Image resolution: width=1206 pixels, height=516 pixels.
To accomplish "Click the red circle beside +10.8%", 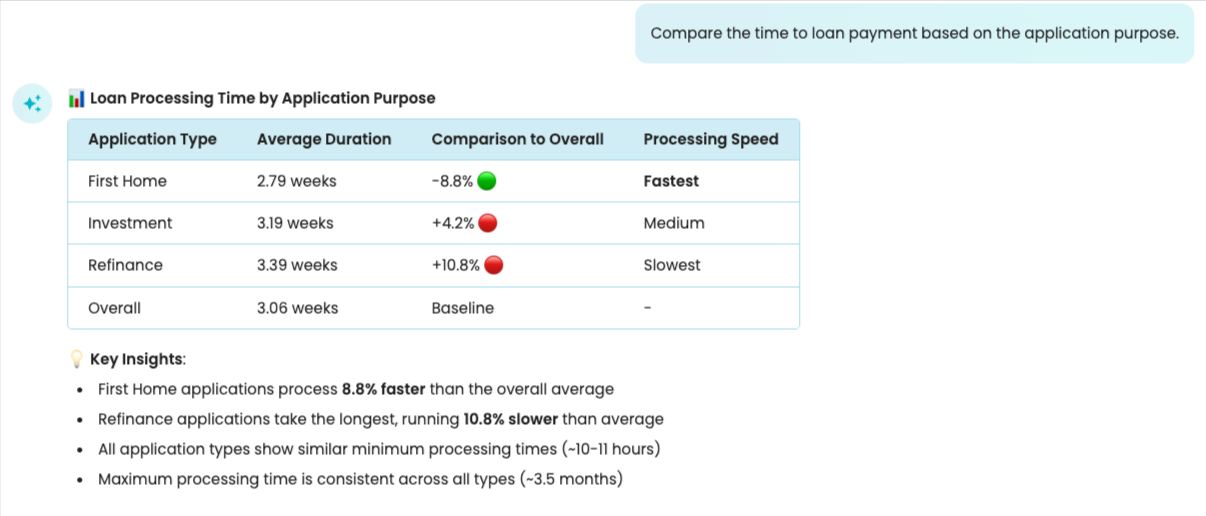I will point(493,265).
